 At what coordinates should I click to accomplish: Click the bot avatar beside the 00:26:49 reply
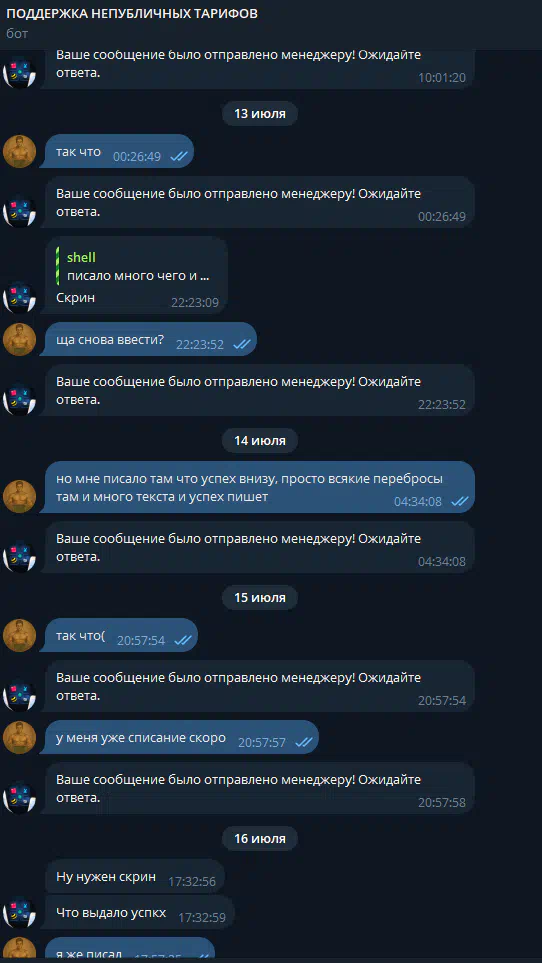20,212
